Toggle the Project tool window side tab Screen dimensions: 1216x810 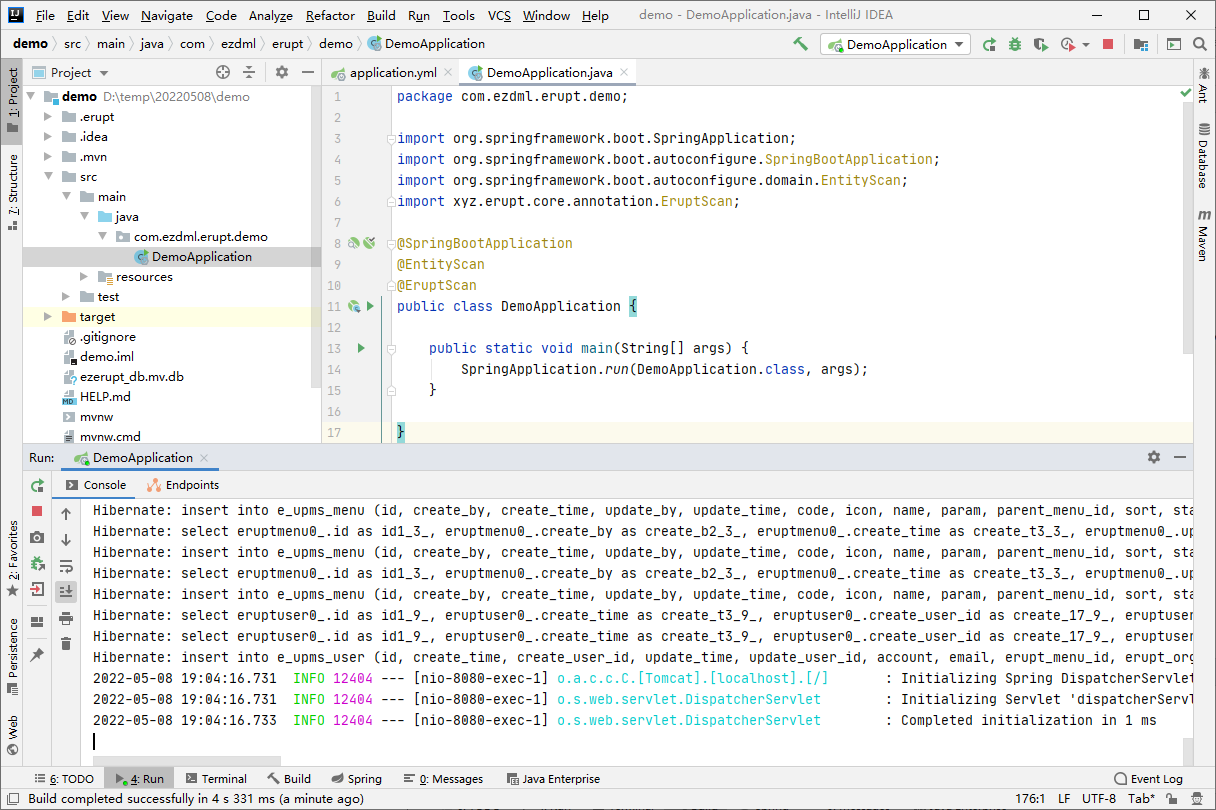(x=12, y=100)
